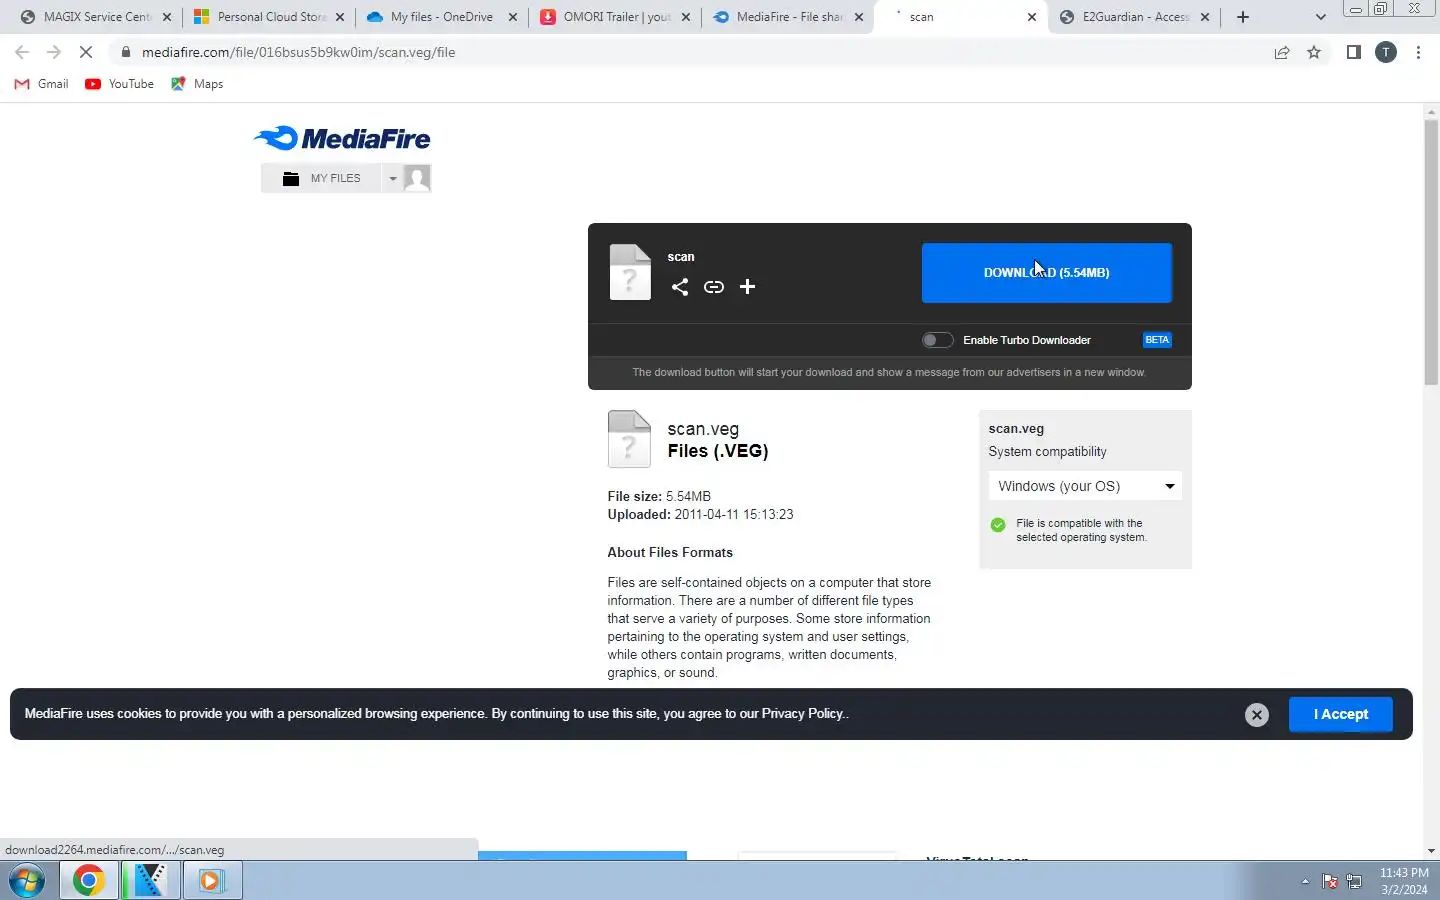Click the green compatibility checkmark icon
1440x900 pixels.
(x=997, y=525)
